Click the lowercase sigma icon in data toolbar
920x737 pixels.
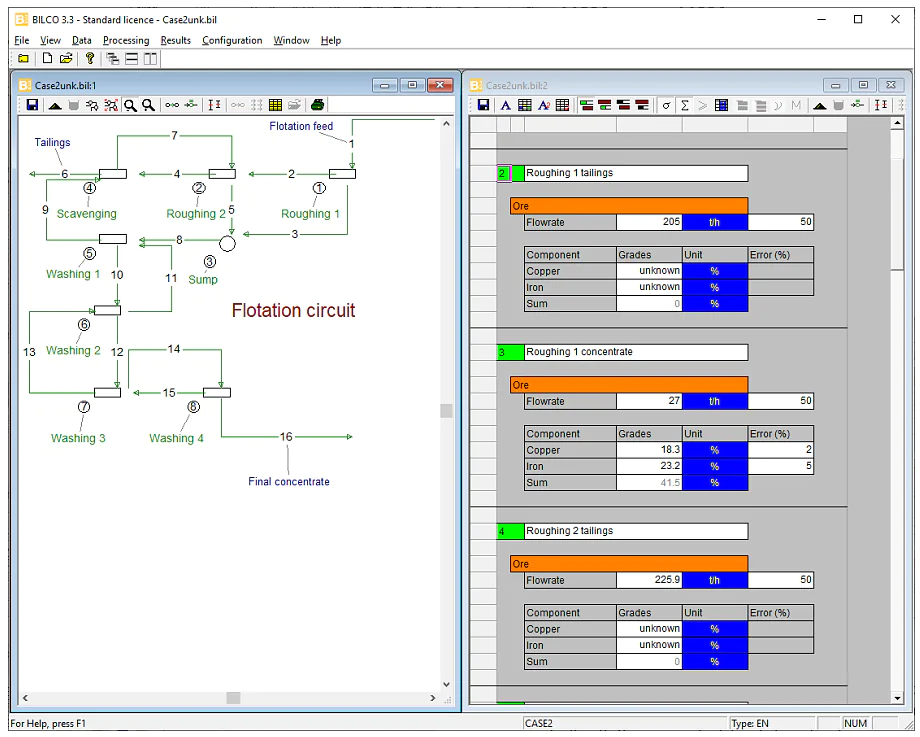[666, 105]
